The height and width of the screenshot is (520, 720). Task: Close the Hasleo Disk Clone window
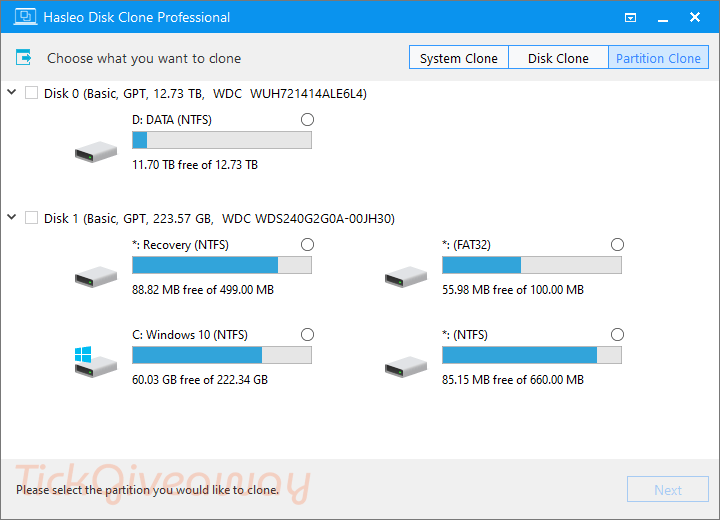695,17
